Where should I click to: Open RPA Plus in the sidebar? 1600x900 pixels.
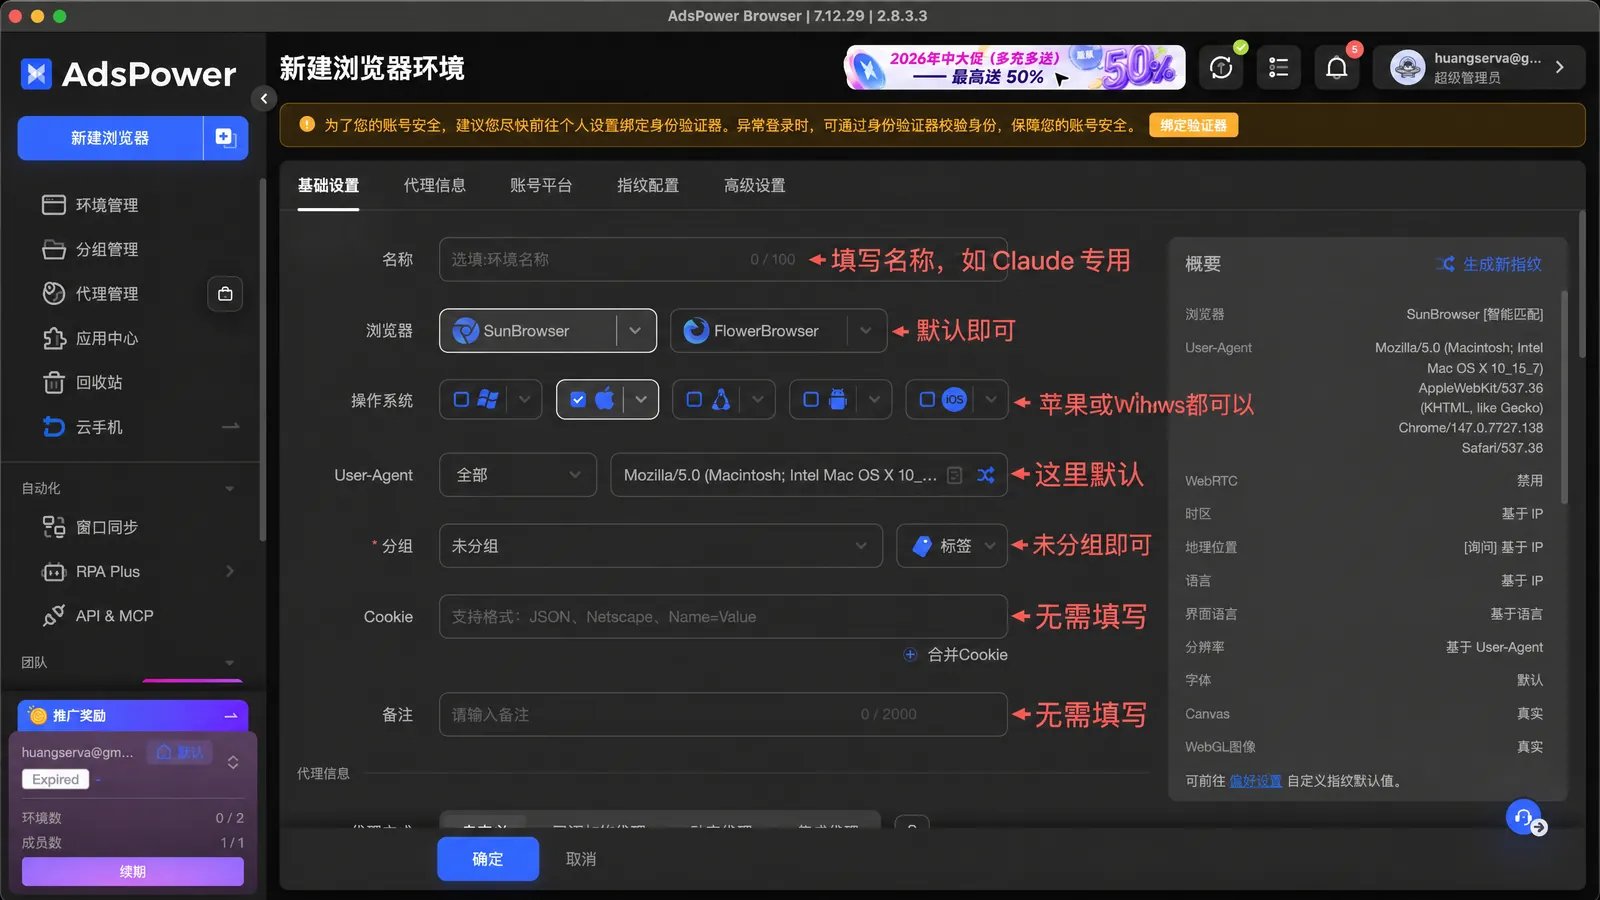pos(91,572)
